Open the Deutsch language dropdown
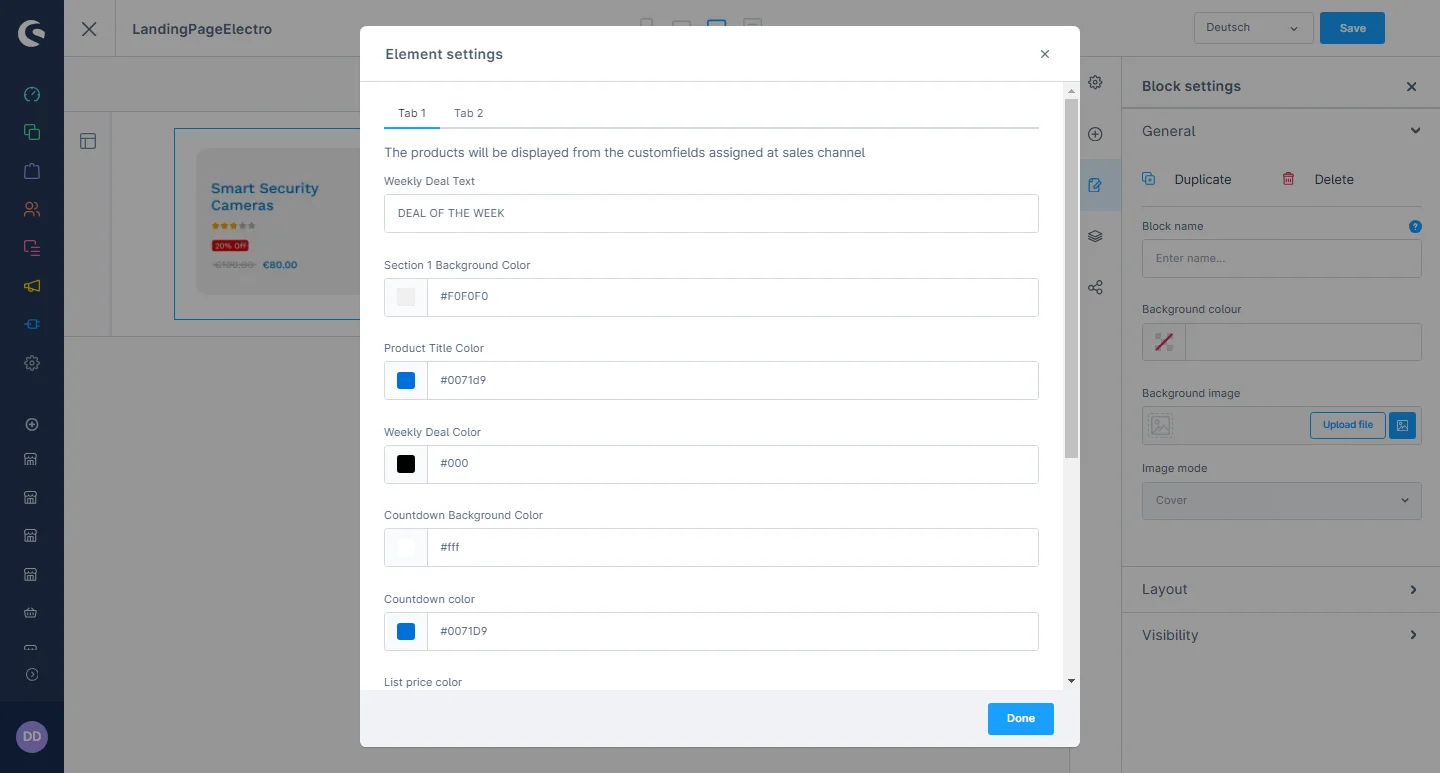1440x773 pixels. (1252, 28)
